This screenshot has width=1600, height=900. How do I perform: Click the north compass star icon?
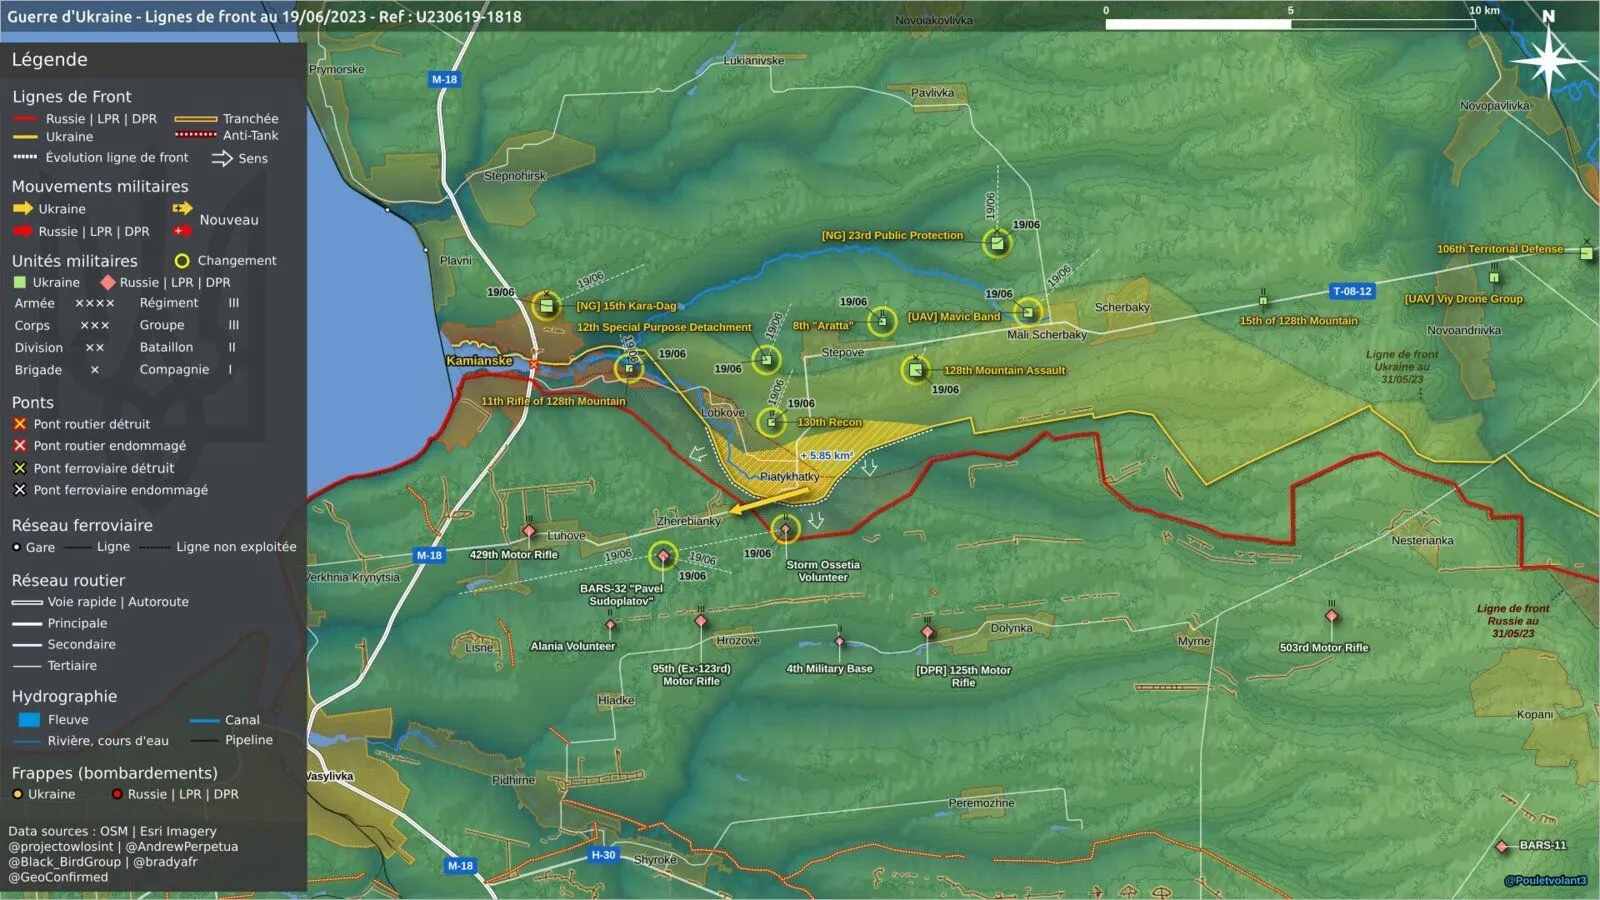(1548, 62)
